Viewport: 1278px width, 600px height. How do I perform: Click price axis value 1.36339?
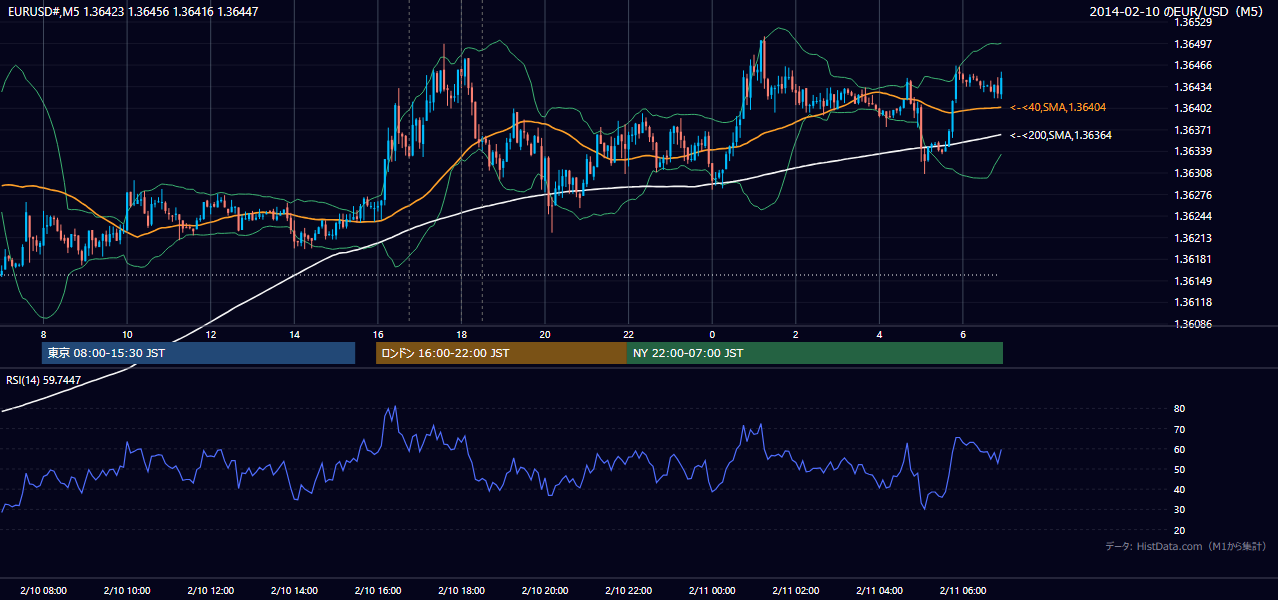1192,151
